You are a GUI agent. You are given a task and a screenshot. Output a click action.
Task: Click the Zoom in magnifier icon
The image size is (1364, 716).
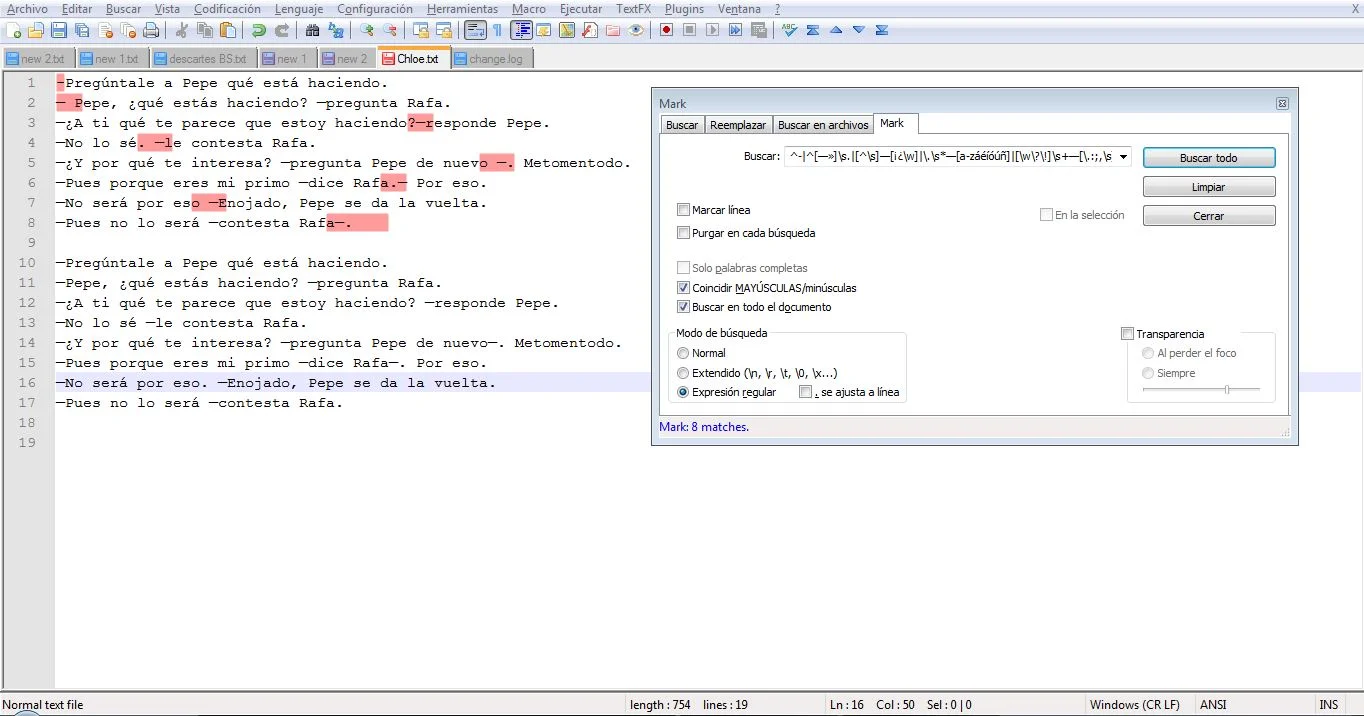pyautogui.click(x=367, y=30)
